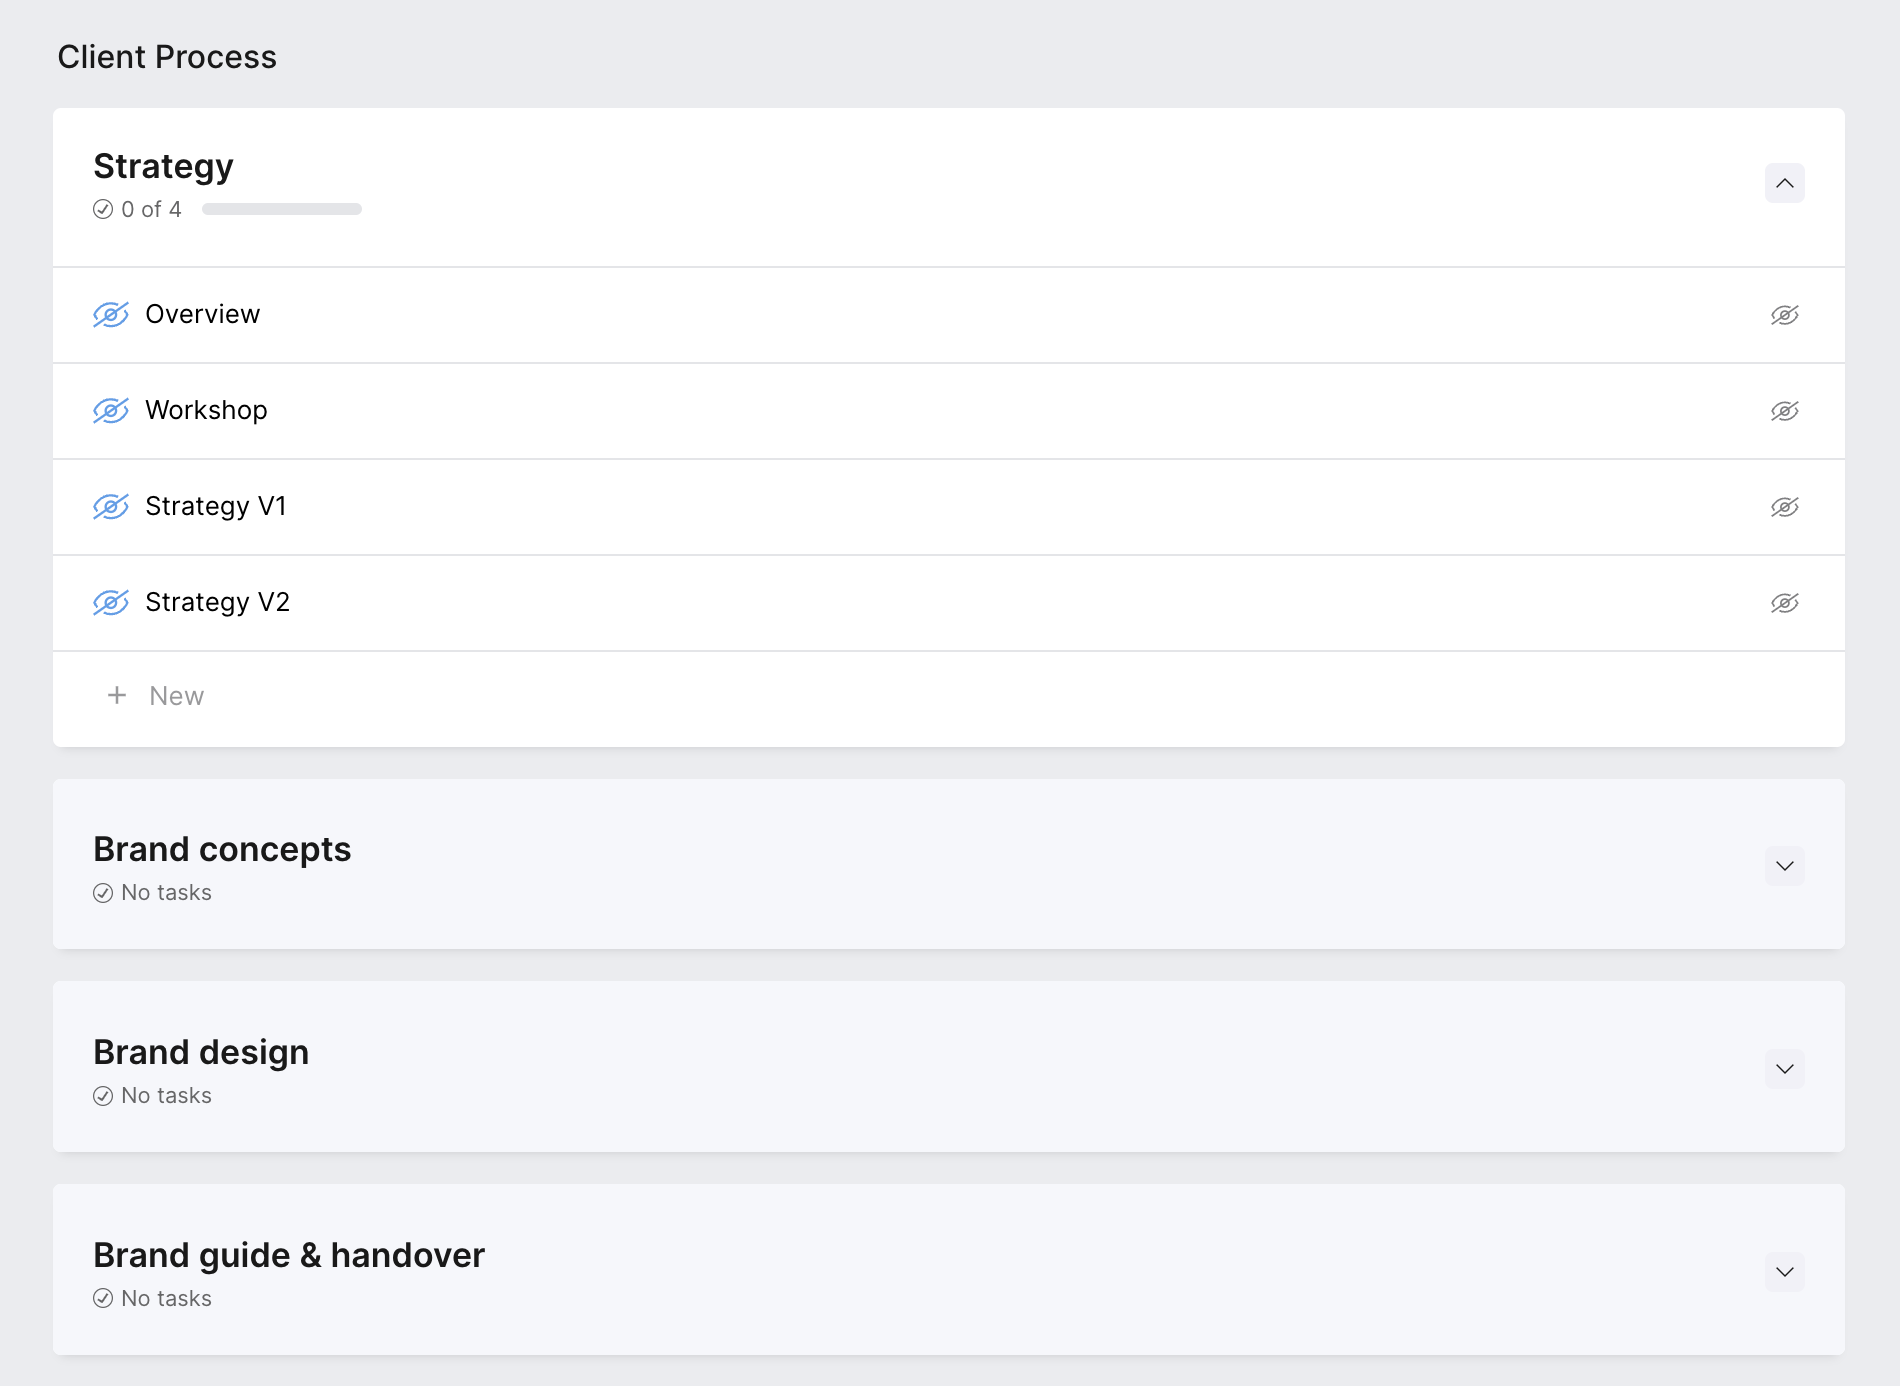The image size is (1900, 1386).
Task: Add a New task to Strategy
Action: click(176, 696)
